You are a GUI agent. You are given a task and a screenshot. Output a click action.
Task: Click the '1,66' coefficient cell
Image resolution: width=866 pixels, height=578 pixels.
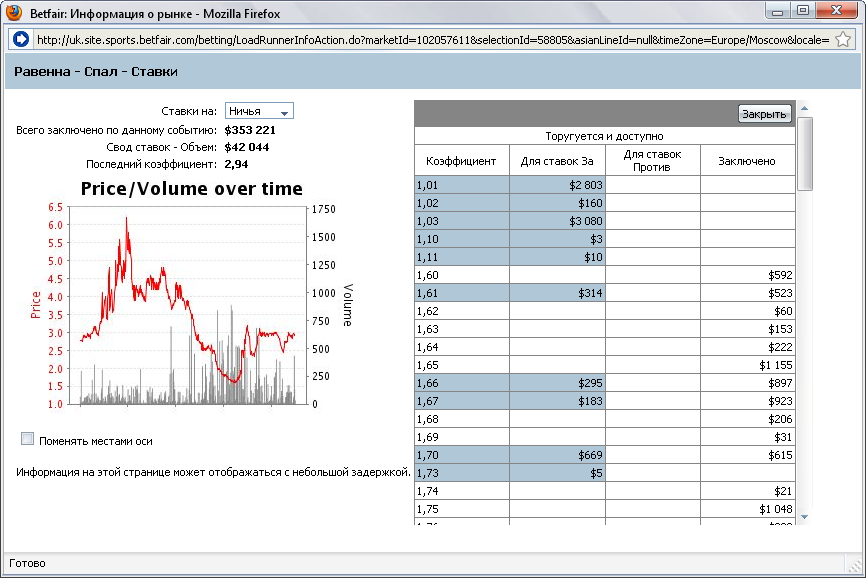point(462,383)
